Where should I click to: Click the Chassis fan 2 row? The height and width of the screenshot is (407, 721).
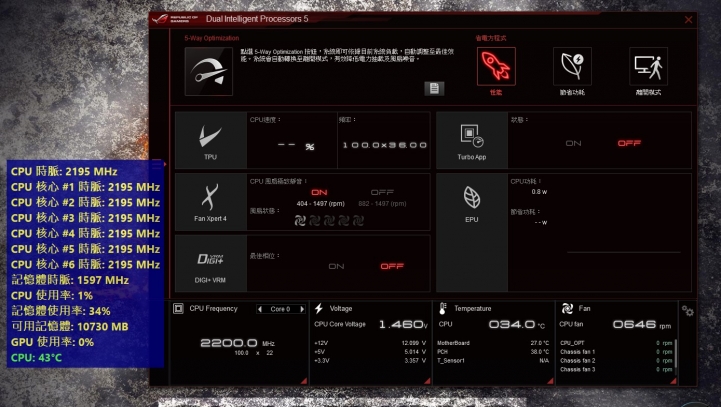[616, 361]
